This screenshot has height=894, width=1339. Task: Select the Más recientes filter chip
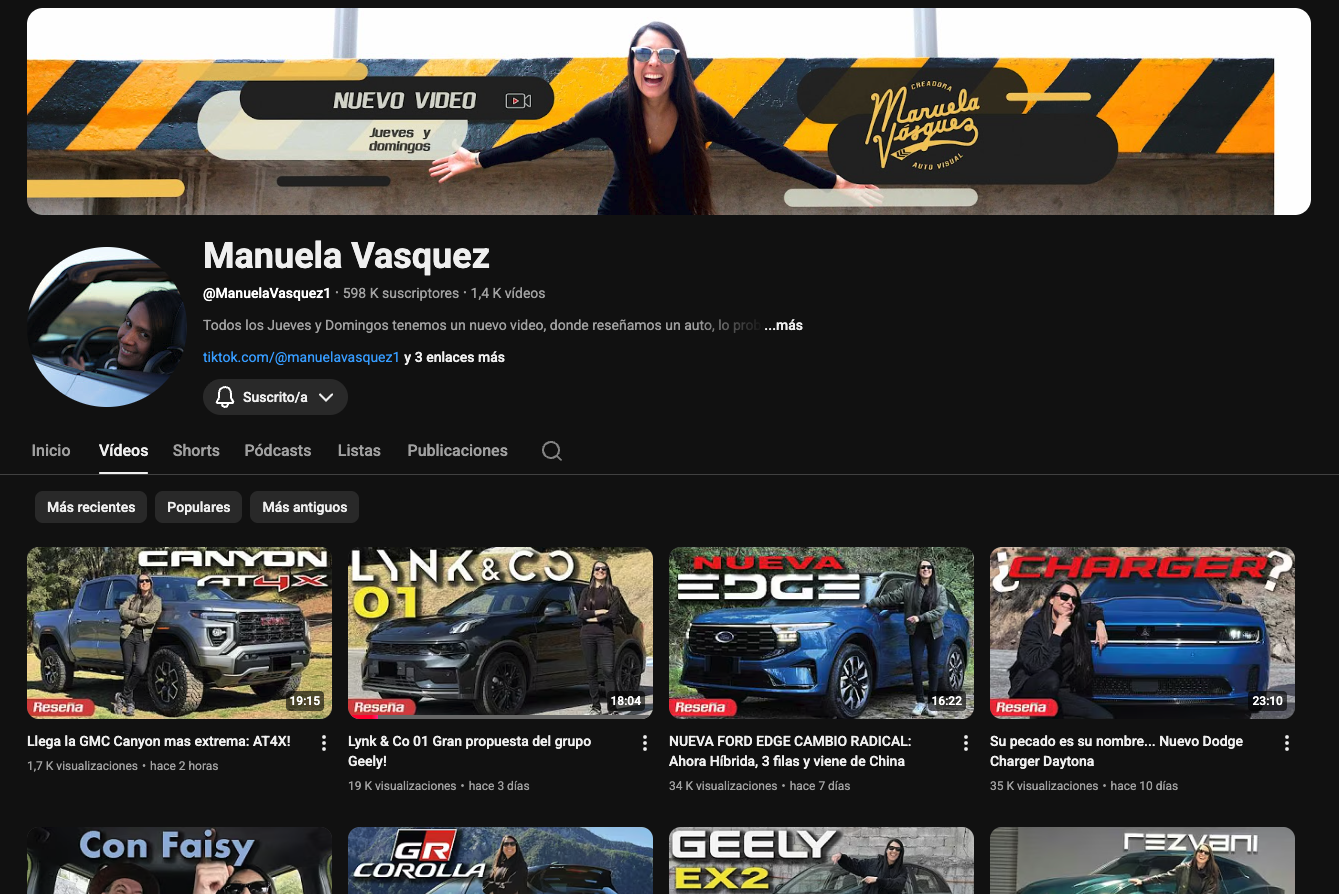(91, 507)
